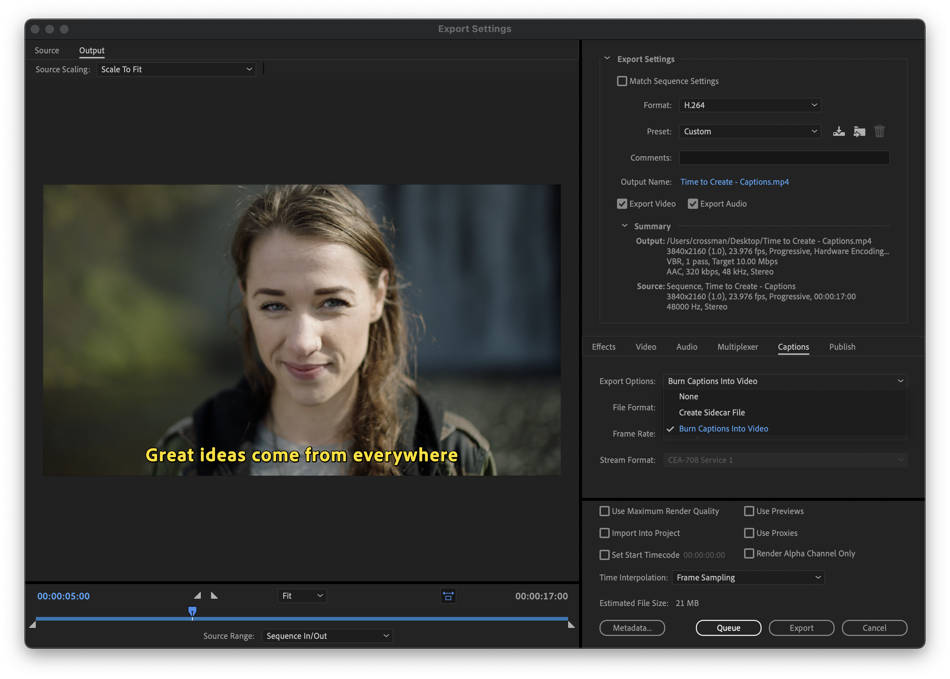Click the disabled Stream Format dropdown
The width and height of the screenshot is (950, 679).
(785, 460)
